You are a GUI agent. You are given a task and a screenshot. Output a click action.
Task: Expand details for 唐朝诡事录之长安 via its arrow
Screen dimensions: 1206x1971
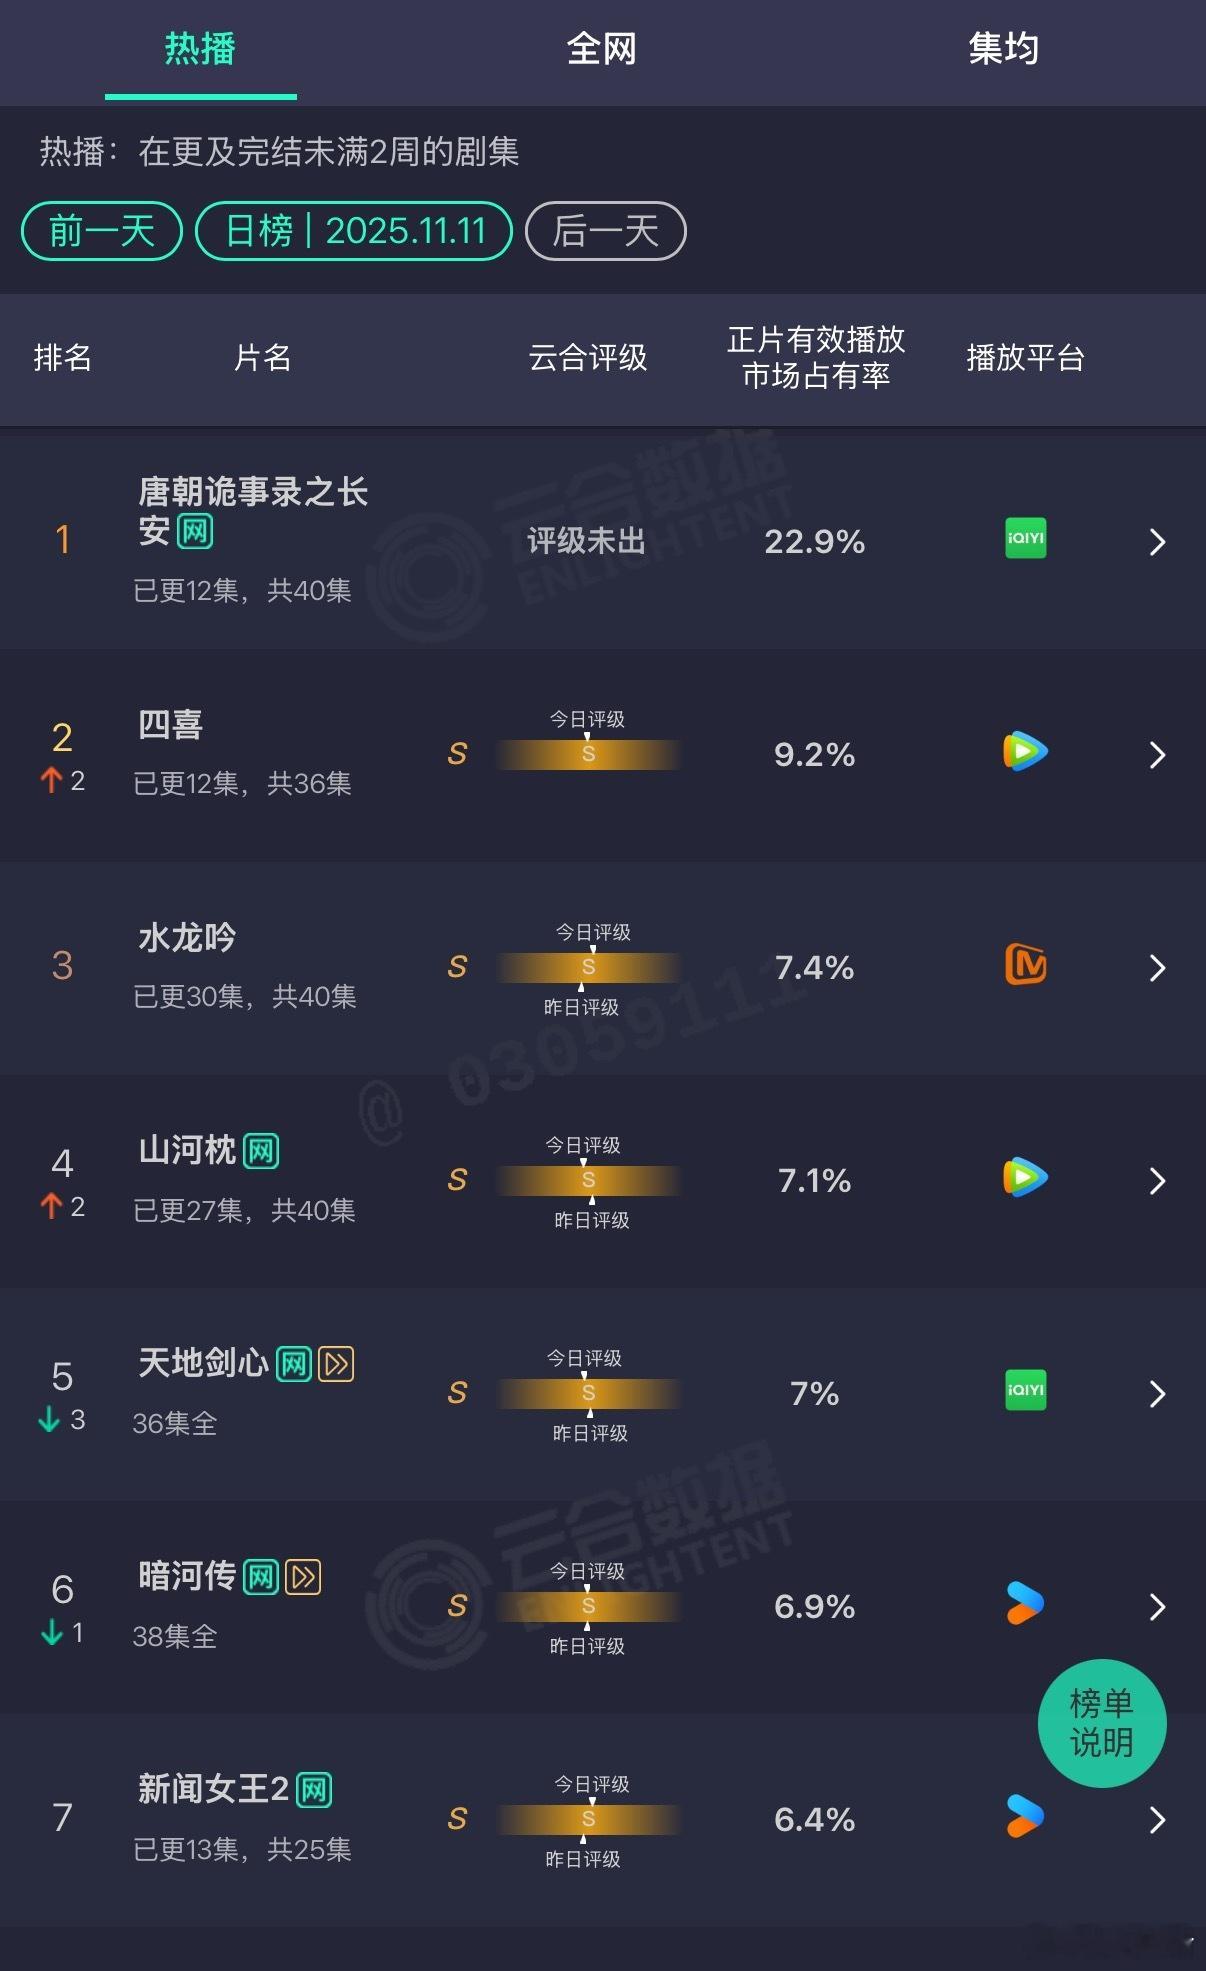(1157, 541)
